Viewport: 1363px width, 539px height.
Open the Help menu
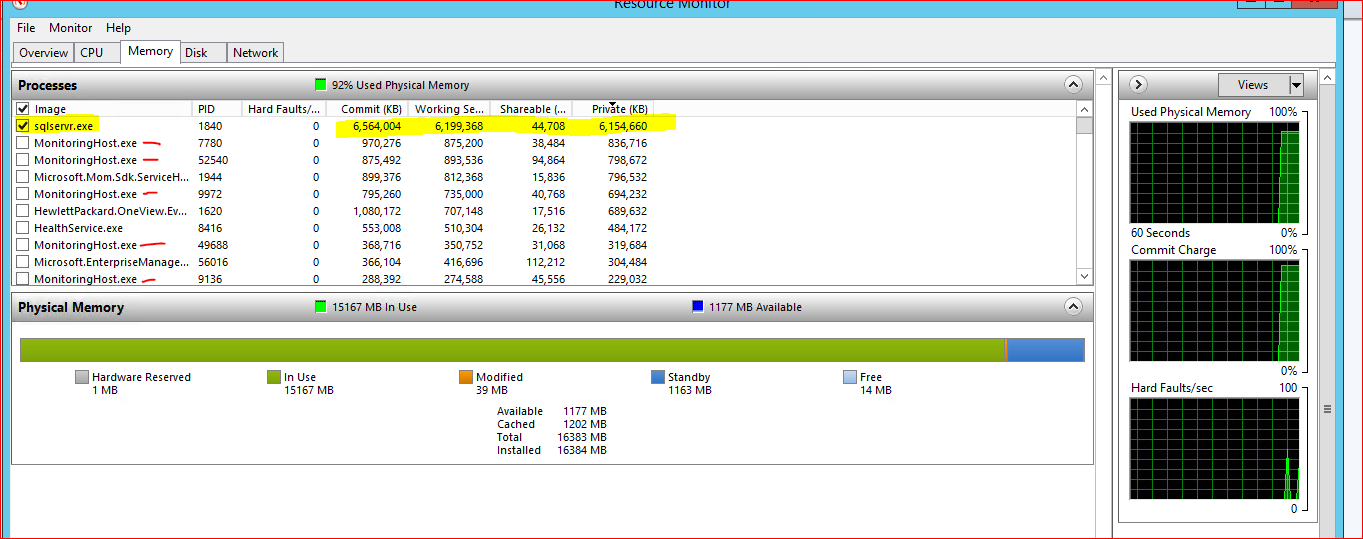(118, 28)
